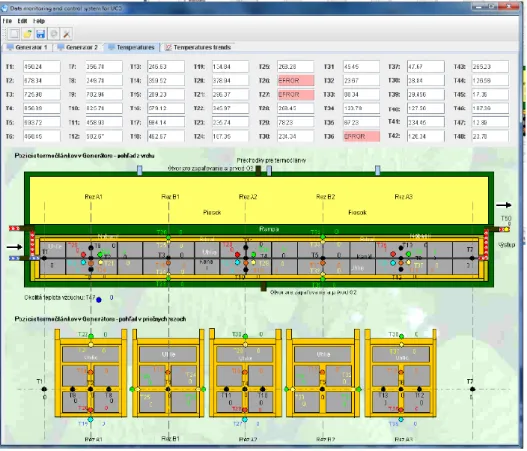Click the T15 temperature value field

pos(166,94)
